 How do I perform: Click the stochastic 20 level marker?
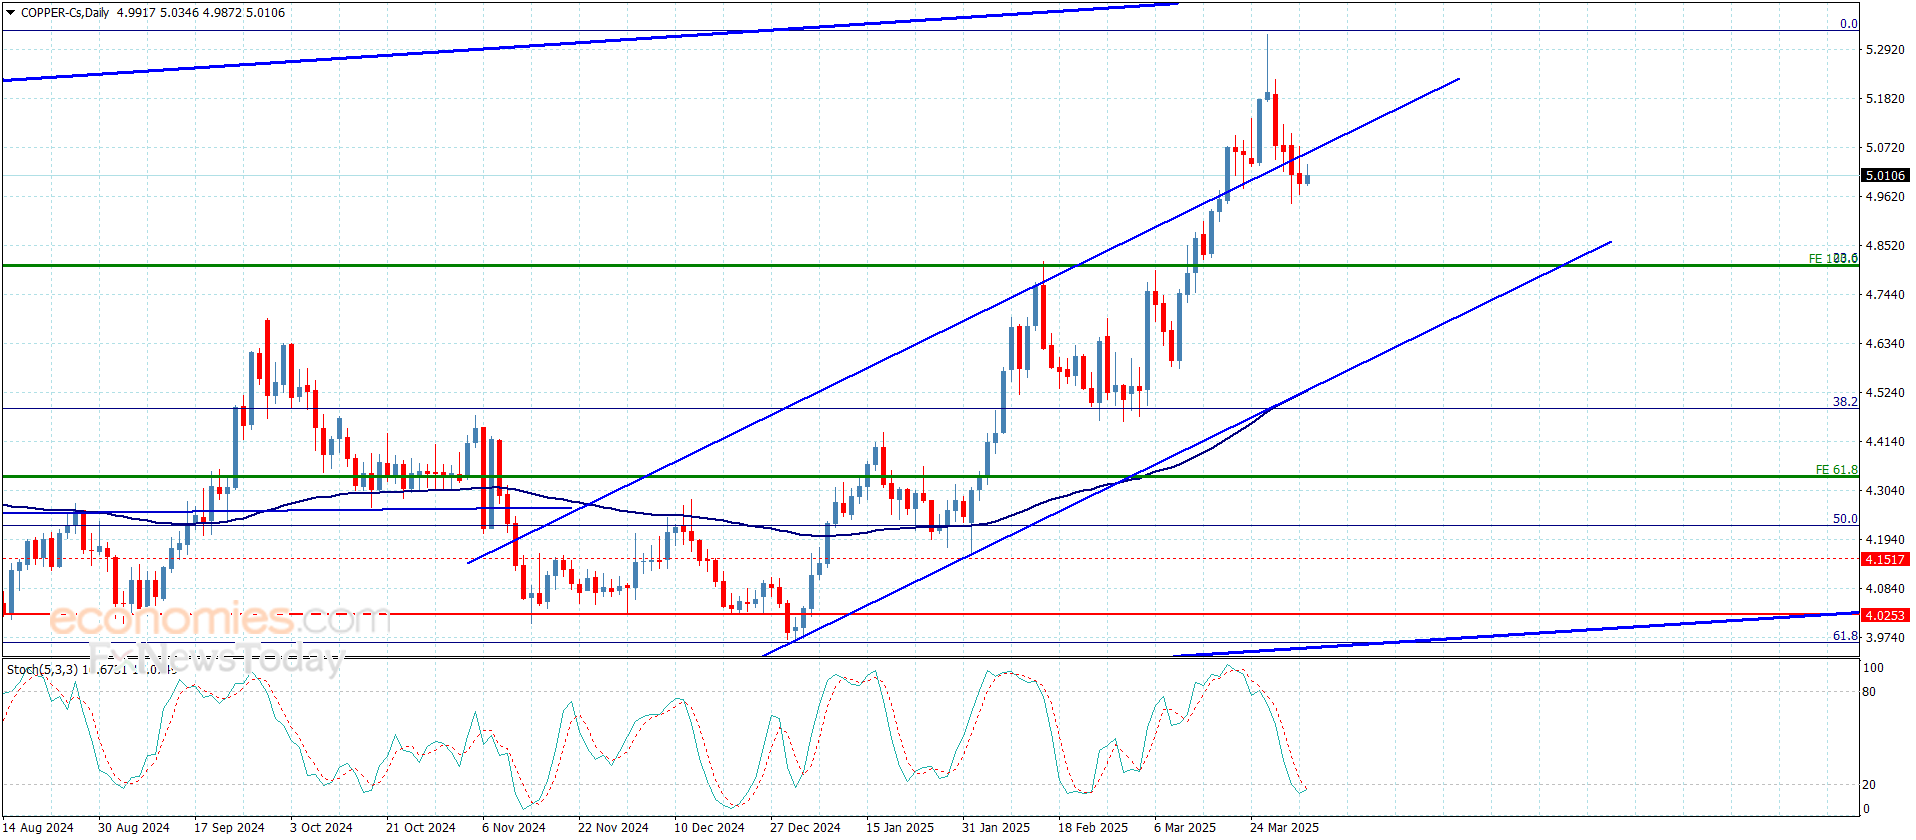click(x=1869, y=784)
